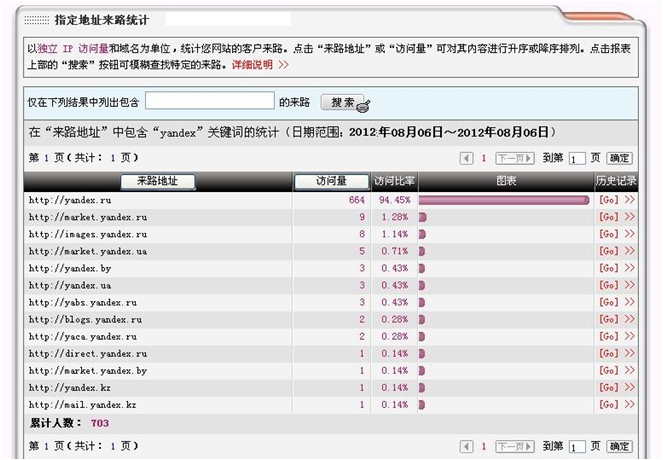663x460 pixels.
Task: Click the top current page number 1 in red
Action: point(484,159)
